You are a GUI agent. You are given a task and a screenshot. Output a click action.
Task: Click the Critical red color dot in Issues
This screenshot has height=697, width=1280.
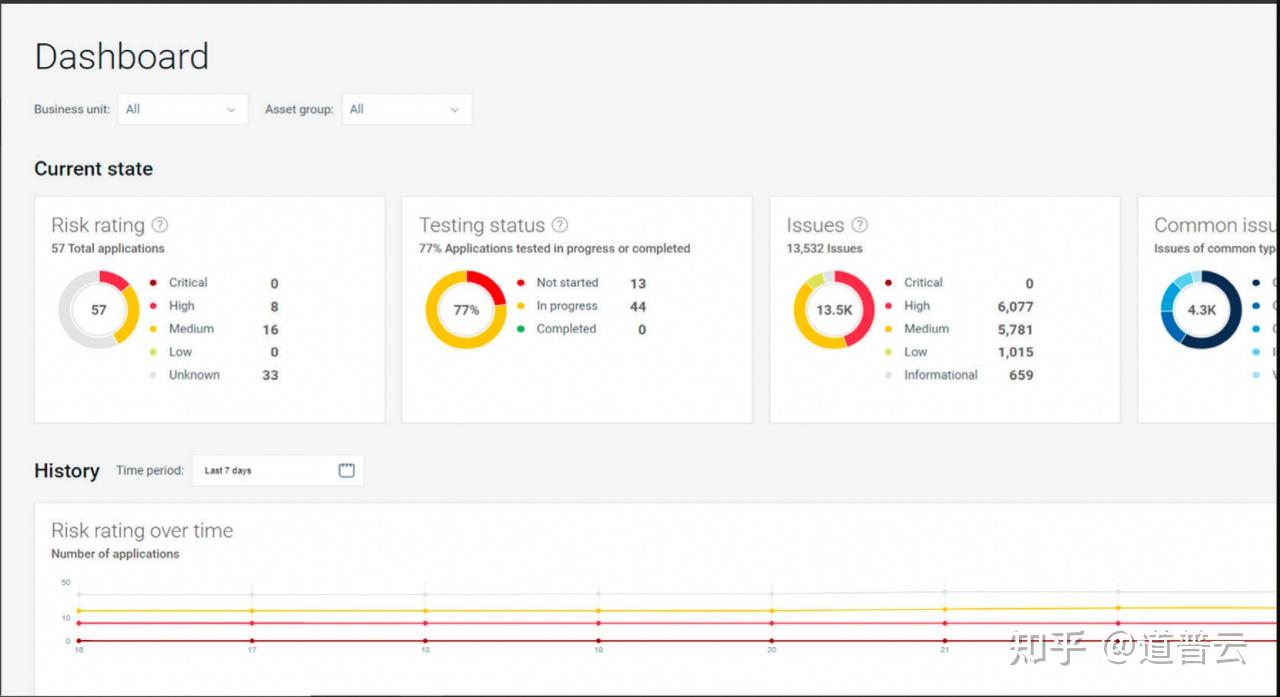[888, 283]
